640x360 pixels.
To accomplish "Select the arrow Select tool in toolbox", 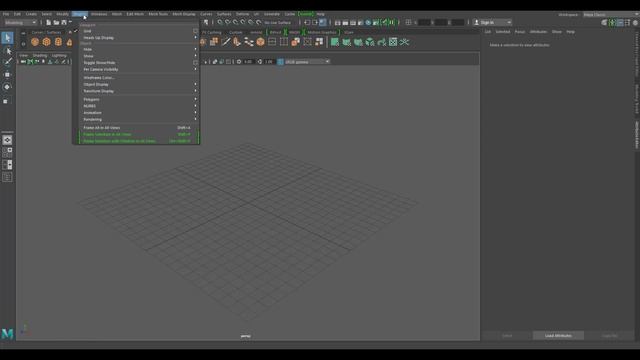I will tap(7, 38).
